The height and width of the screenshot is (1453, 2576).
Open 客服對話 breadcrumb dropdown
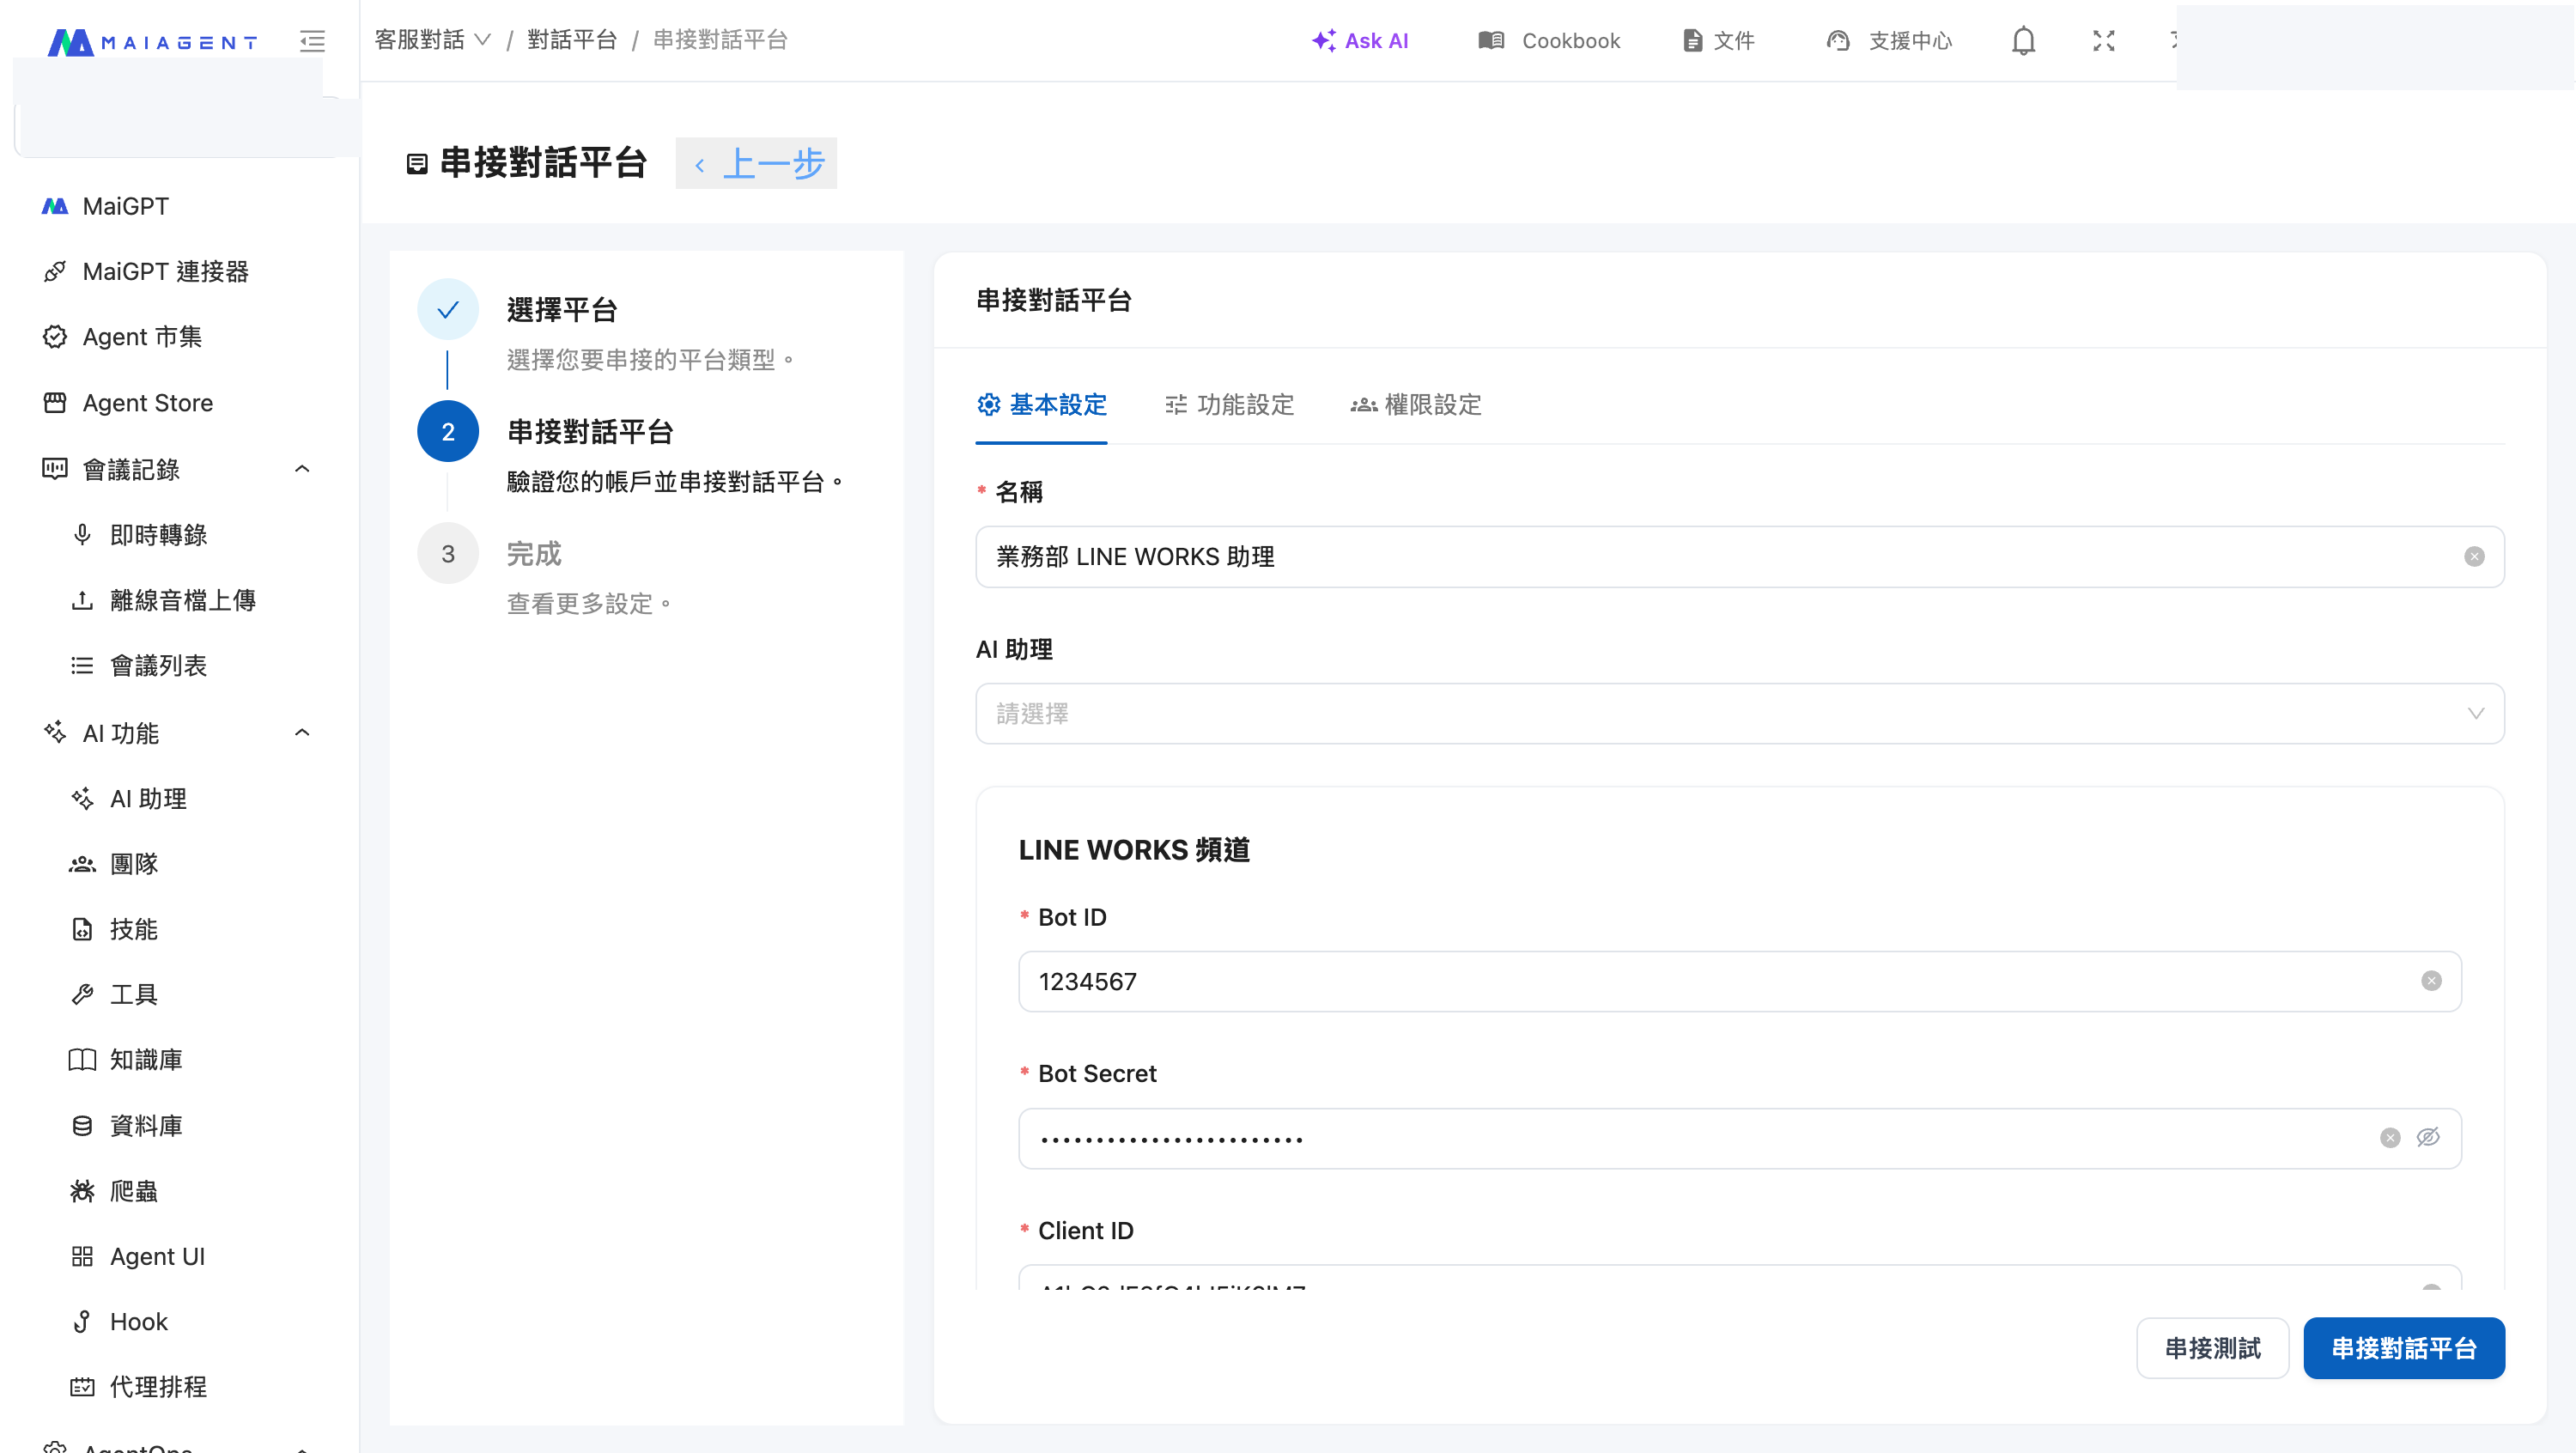433,40
